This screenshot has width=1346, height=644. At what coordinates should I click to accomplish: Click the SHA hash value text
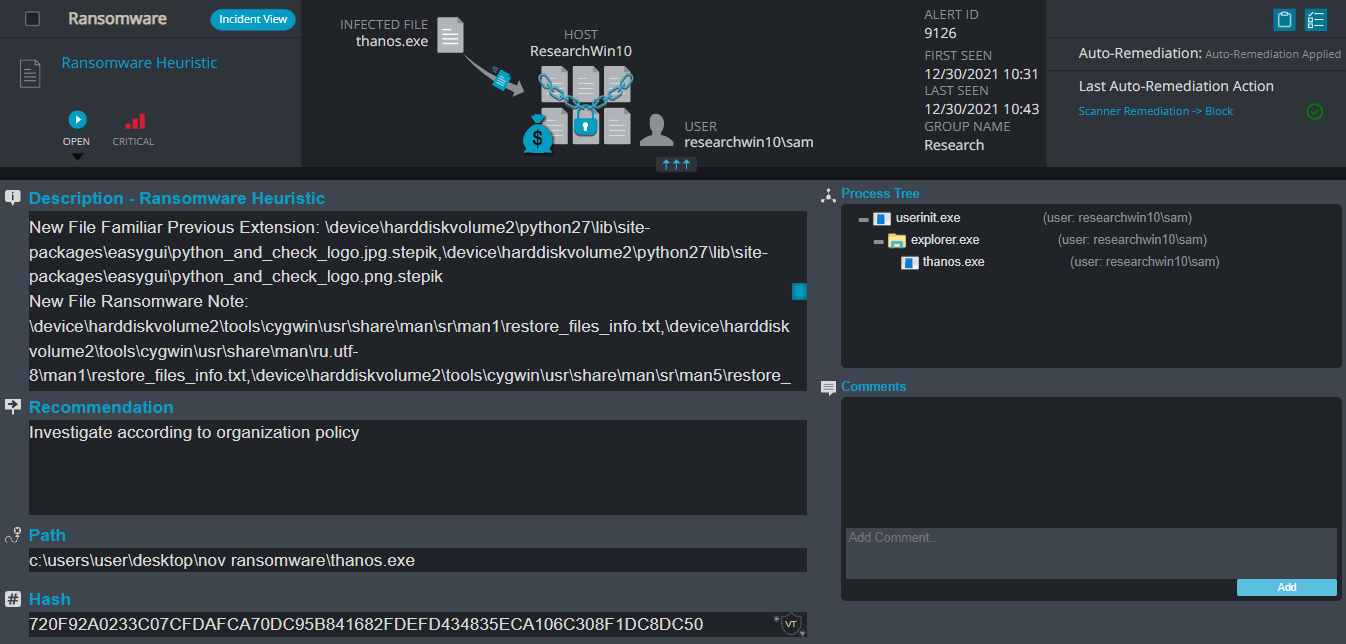366,624
